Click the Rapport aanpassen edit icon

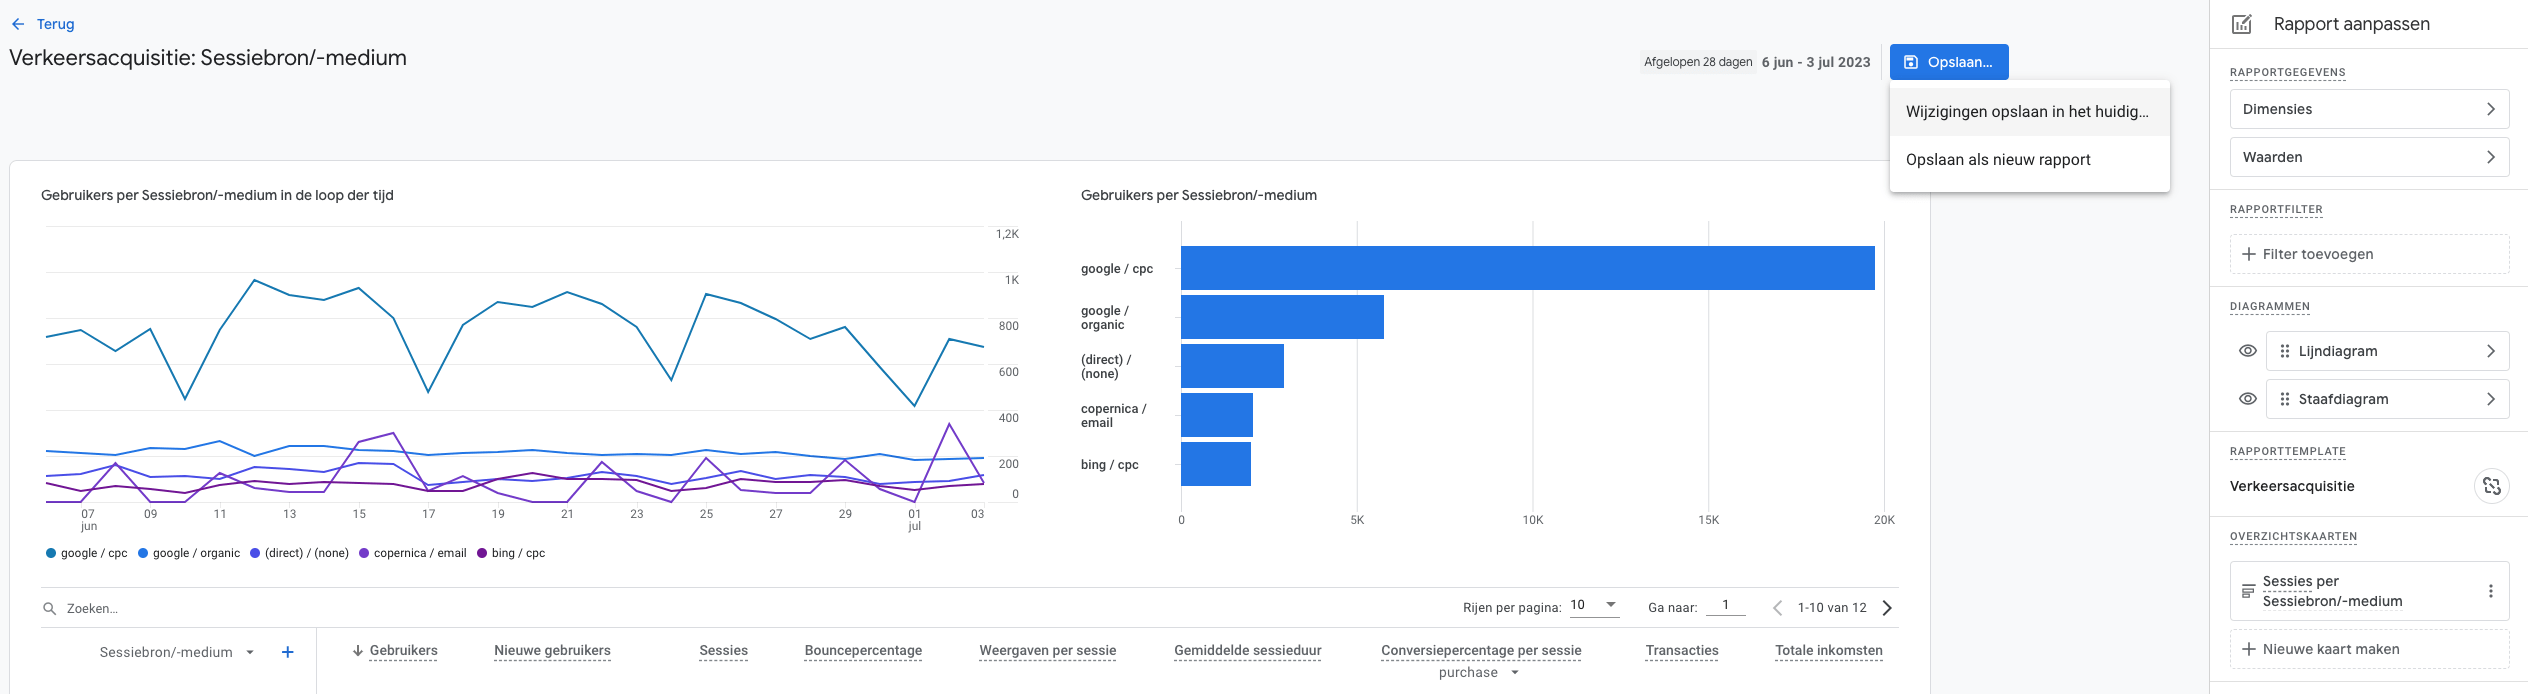tap(2242, 24)
